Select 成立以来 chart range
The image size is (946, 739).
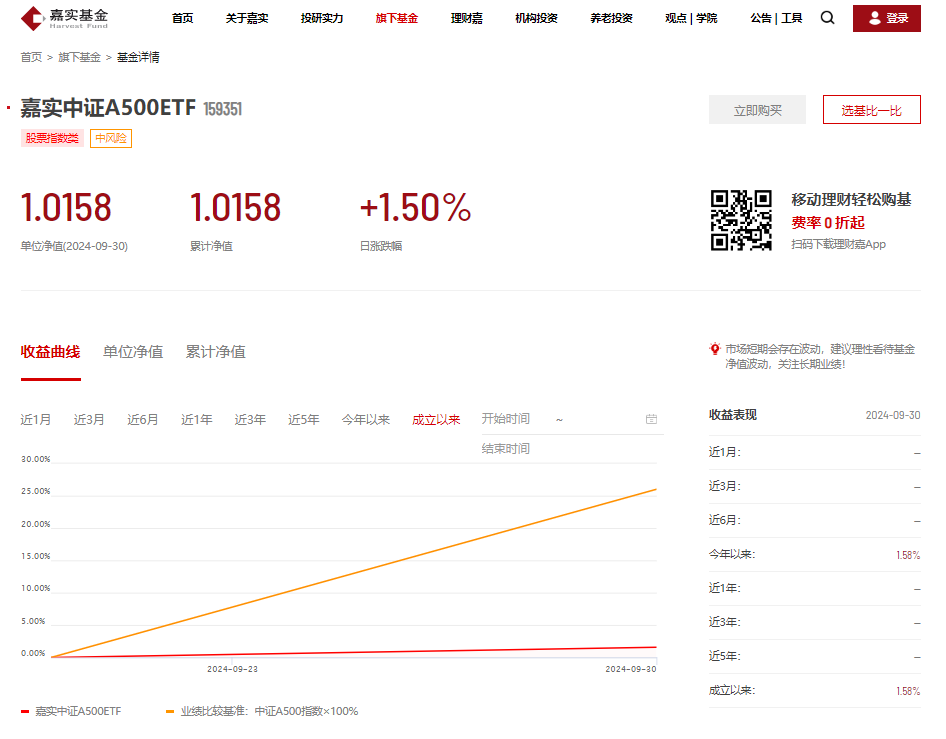436,419
